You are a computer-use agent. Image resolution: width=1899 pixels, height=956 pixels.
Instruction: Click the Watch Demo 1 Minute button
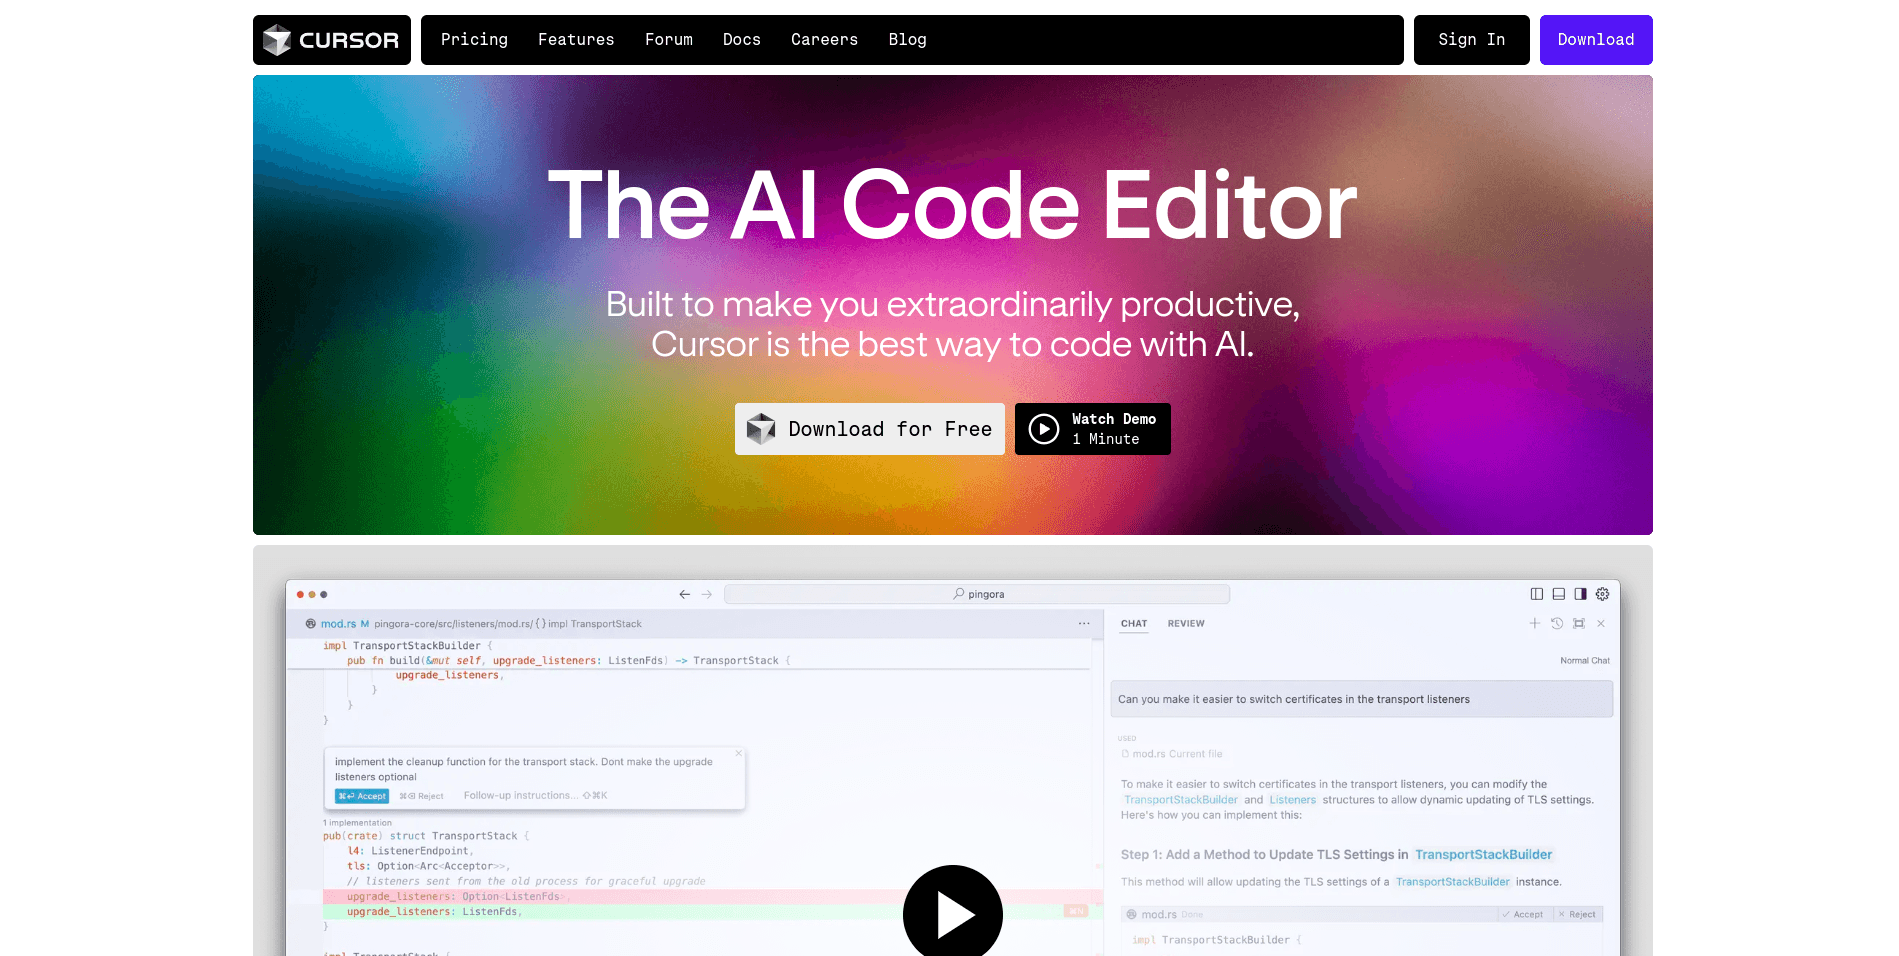click(1093, 429)
